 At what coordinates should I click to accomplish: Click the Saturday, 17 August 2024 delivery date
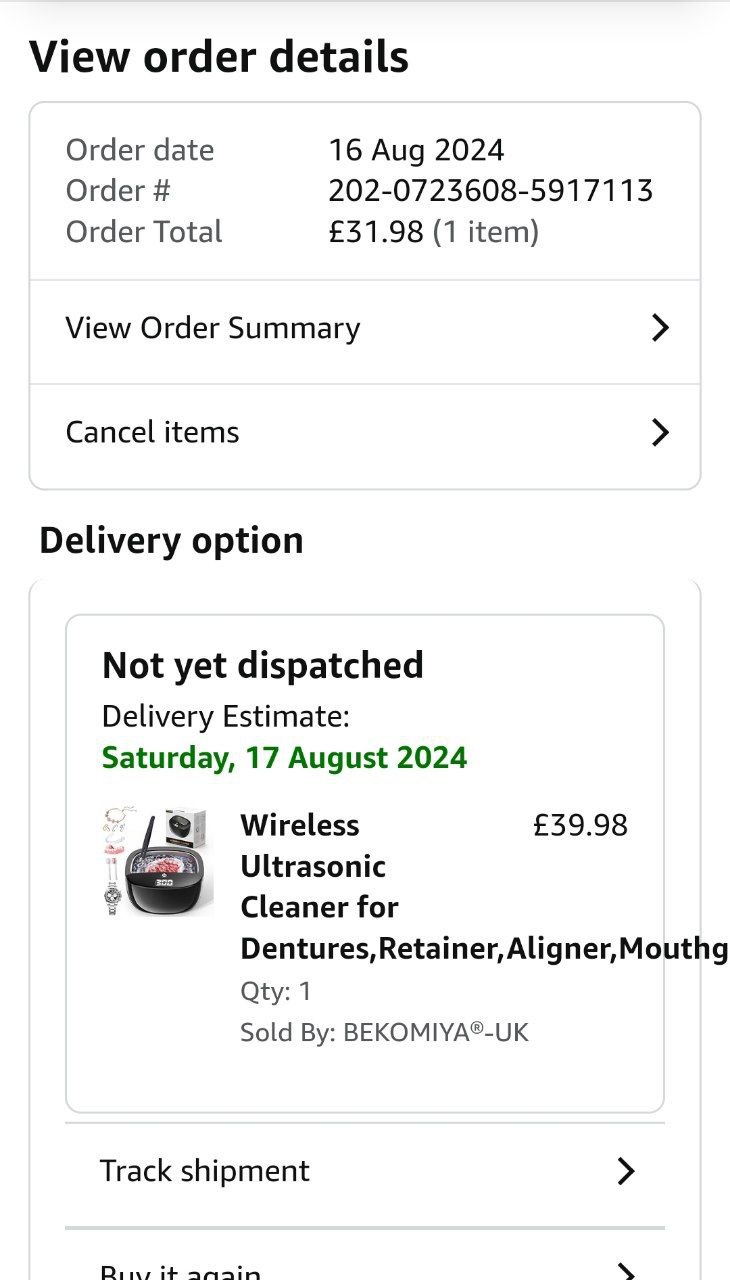[x=284, y=757]
